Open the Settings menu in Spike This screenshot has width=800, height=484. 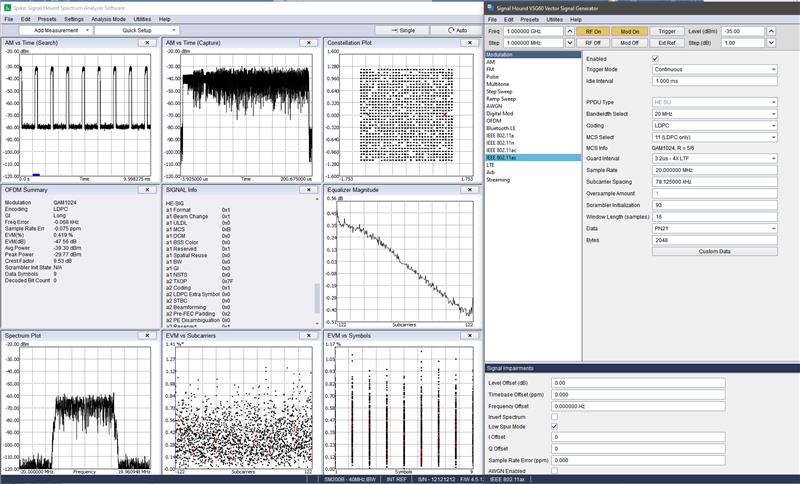click(73, 19)
